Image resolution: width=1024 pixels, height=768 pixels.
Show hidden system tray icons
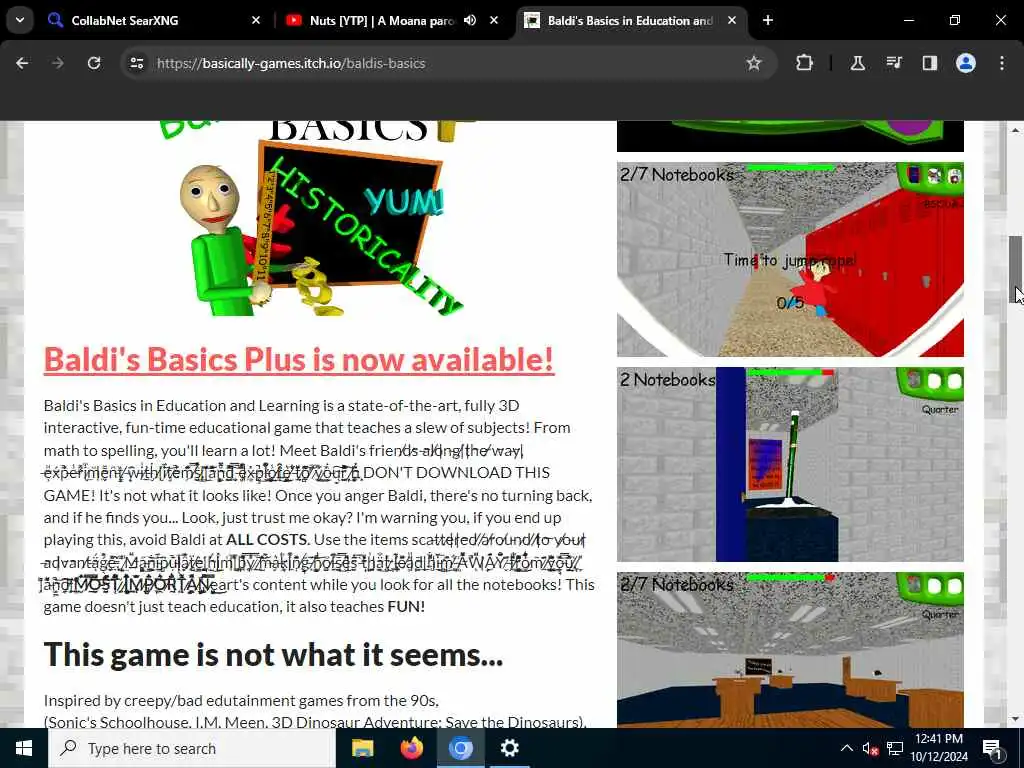[x=846, y=748]
